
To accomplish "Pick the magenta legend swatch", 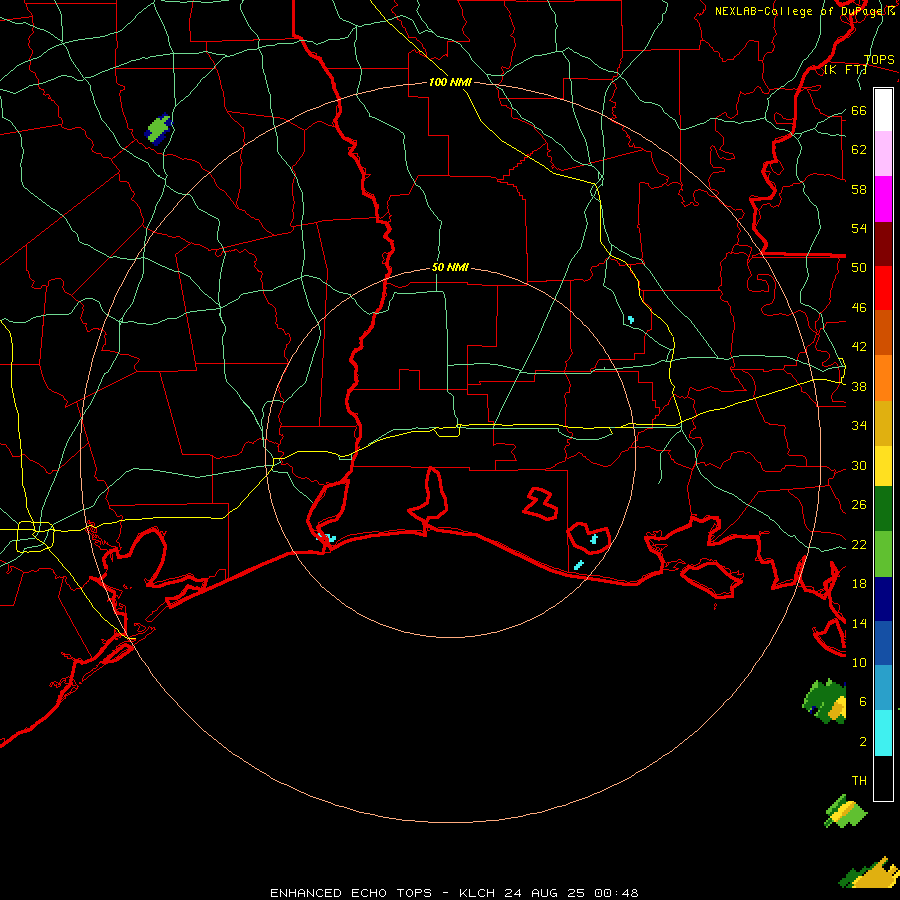I will [x=883, y=199].
